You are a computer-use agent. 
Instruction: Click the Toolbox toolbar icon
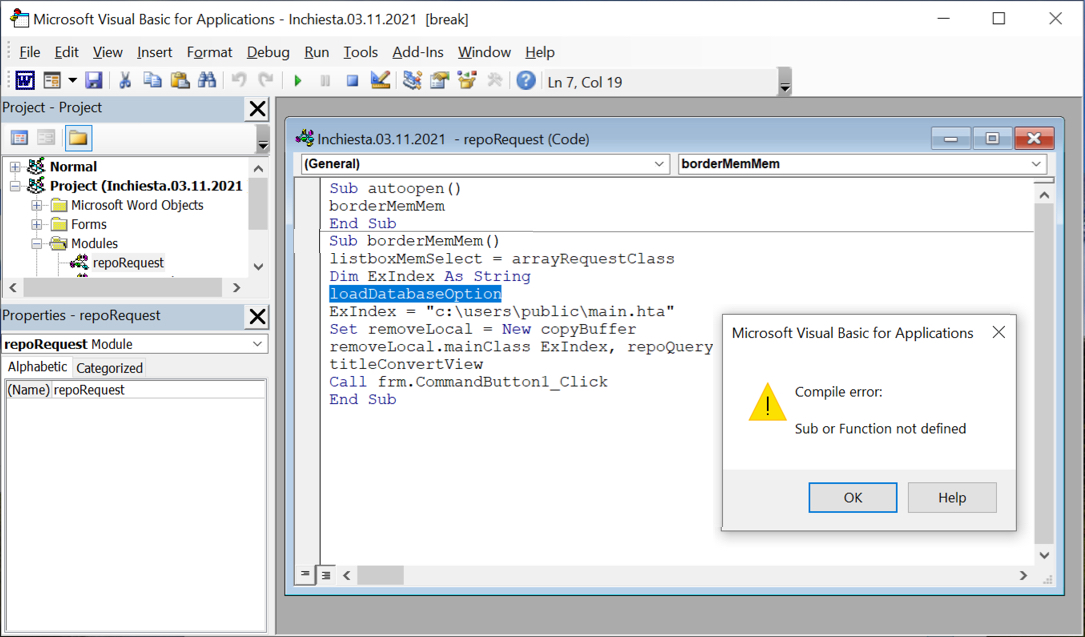[x=494, y=81]
